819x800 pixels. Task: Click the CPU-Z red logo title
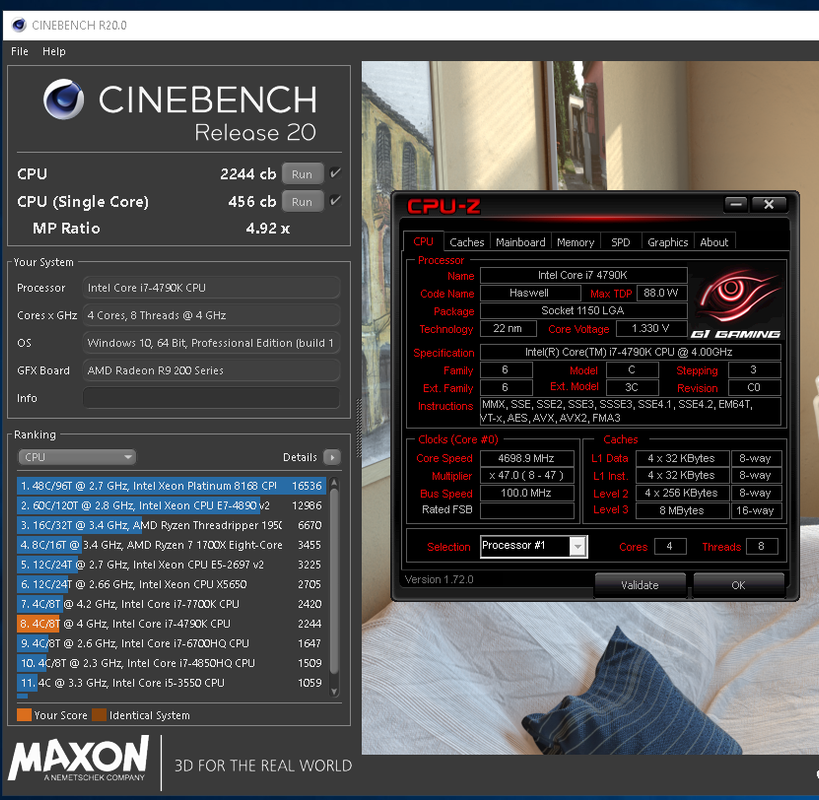443,206
